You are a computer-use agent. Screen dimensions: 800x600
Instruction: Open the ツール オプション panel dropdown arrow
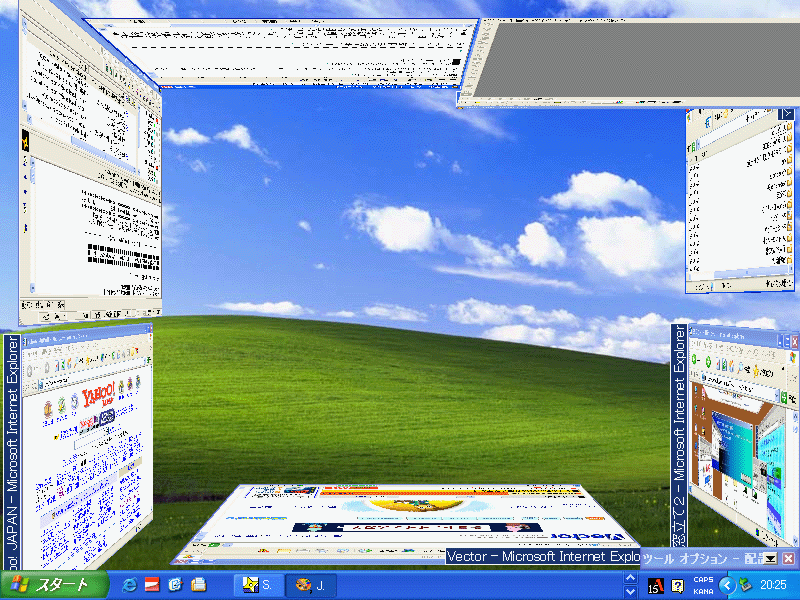(770, 558)
